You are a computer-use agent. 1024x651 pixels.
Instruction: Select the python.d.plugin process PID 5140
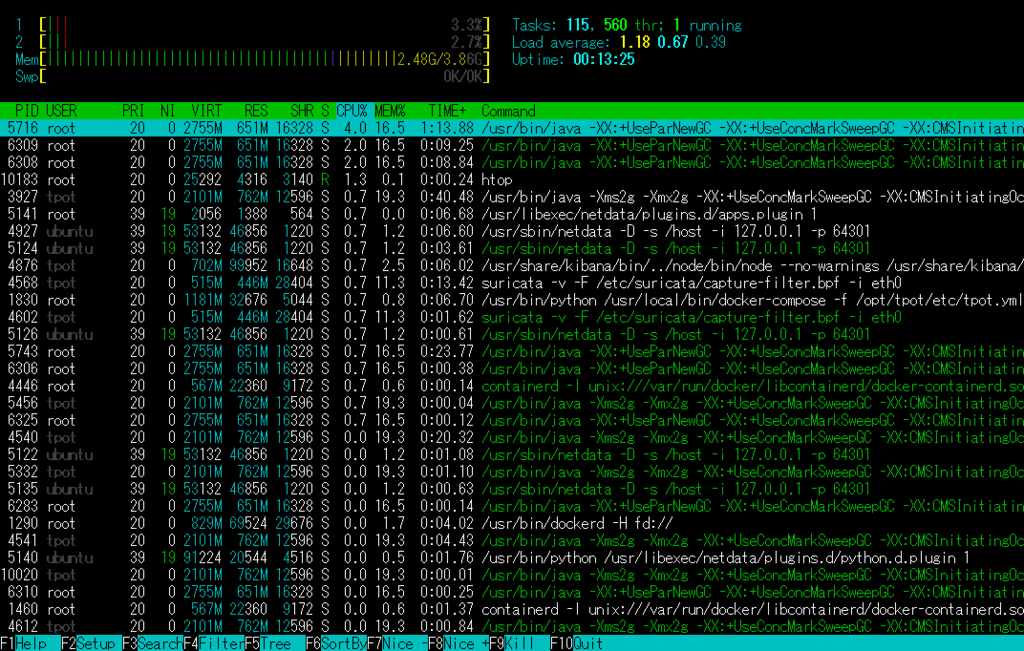512,558
